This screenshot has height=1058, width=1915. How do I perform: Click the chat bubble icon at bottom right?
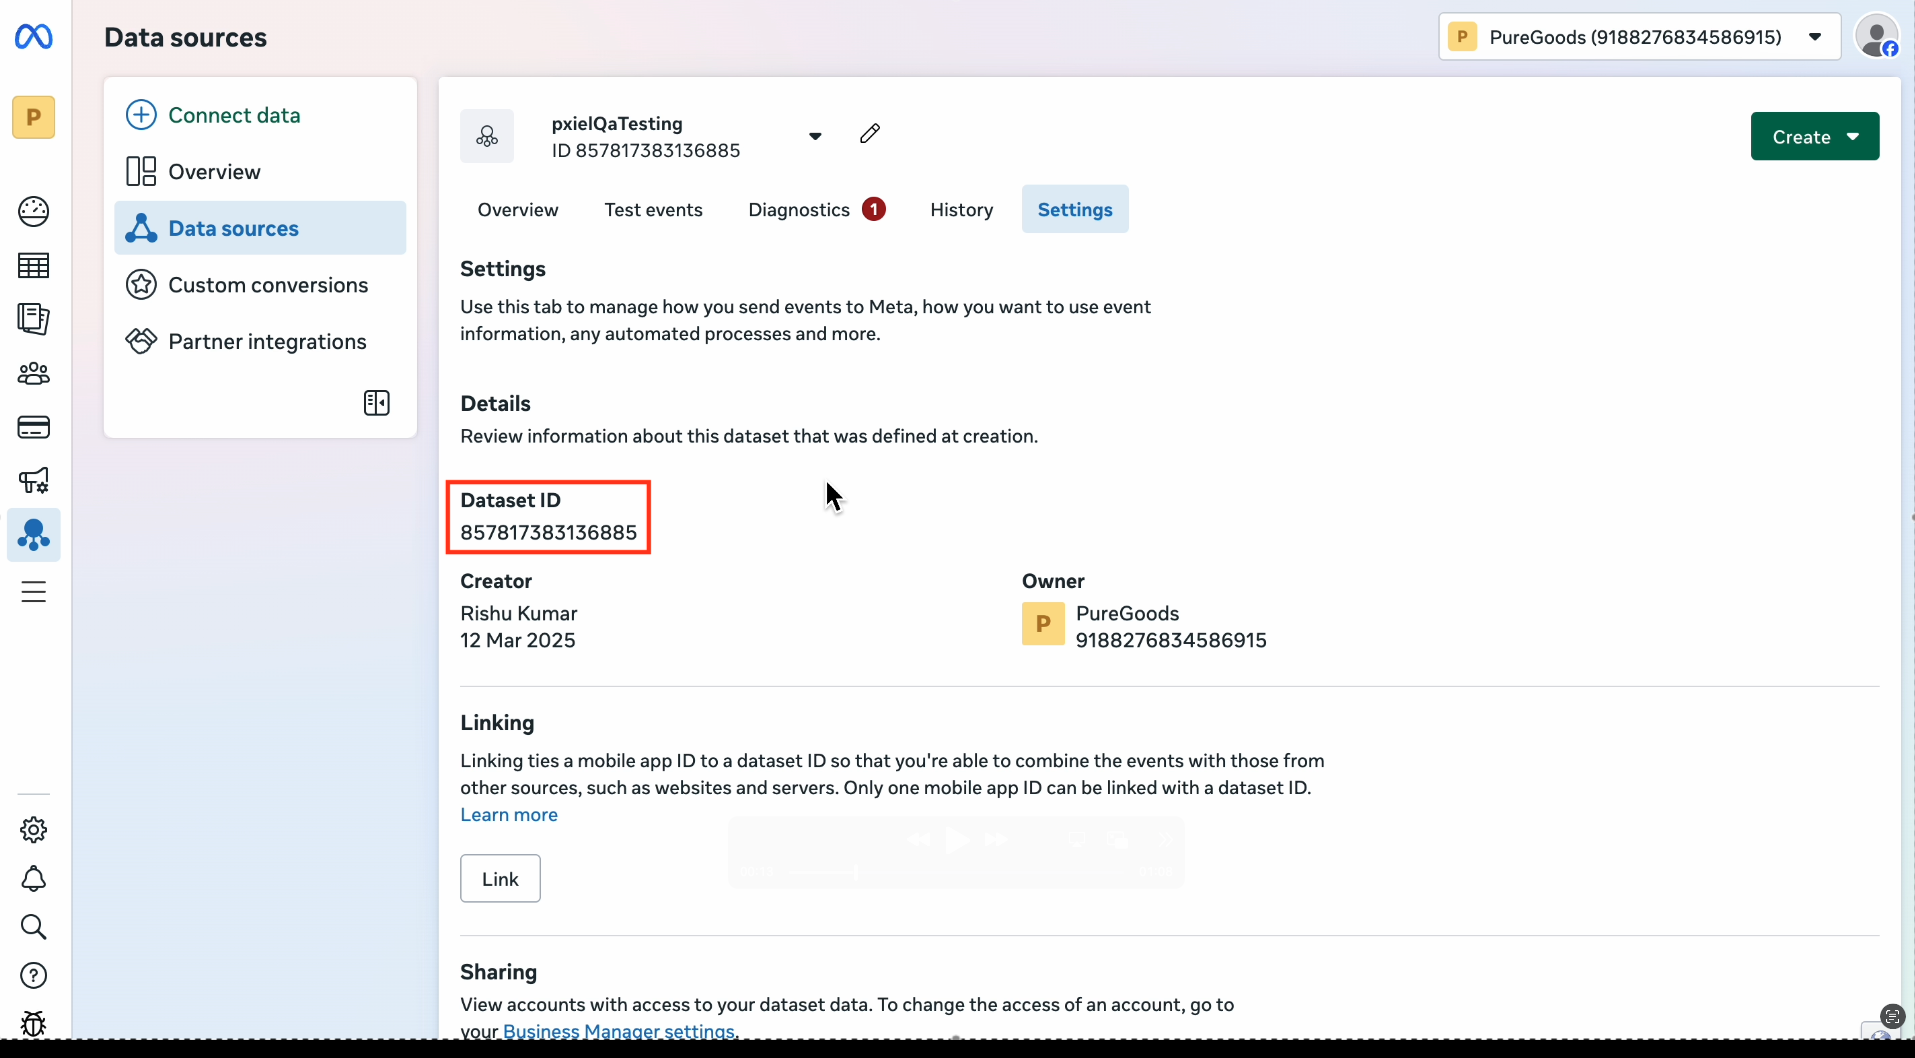[1892, 1016]
